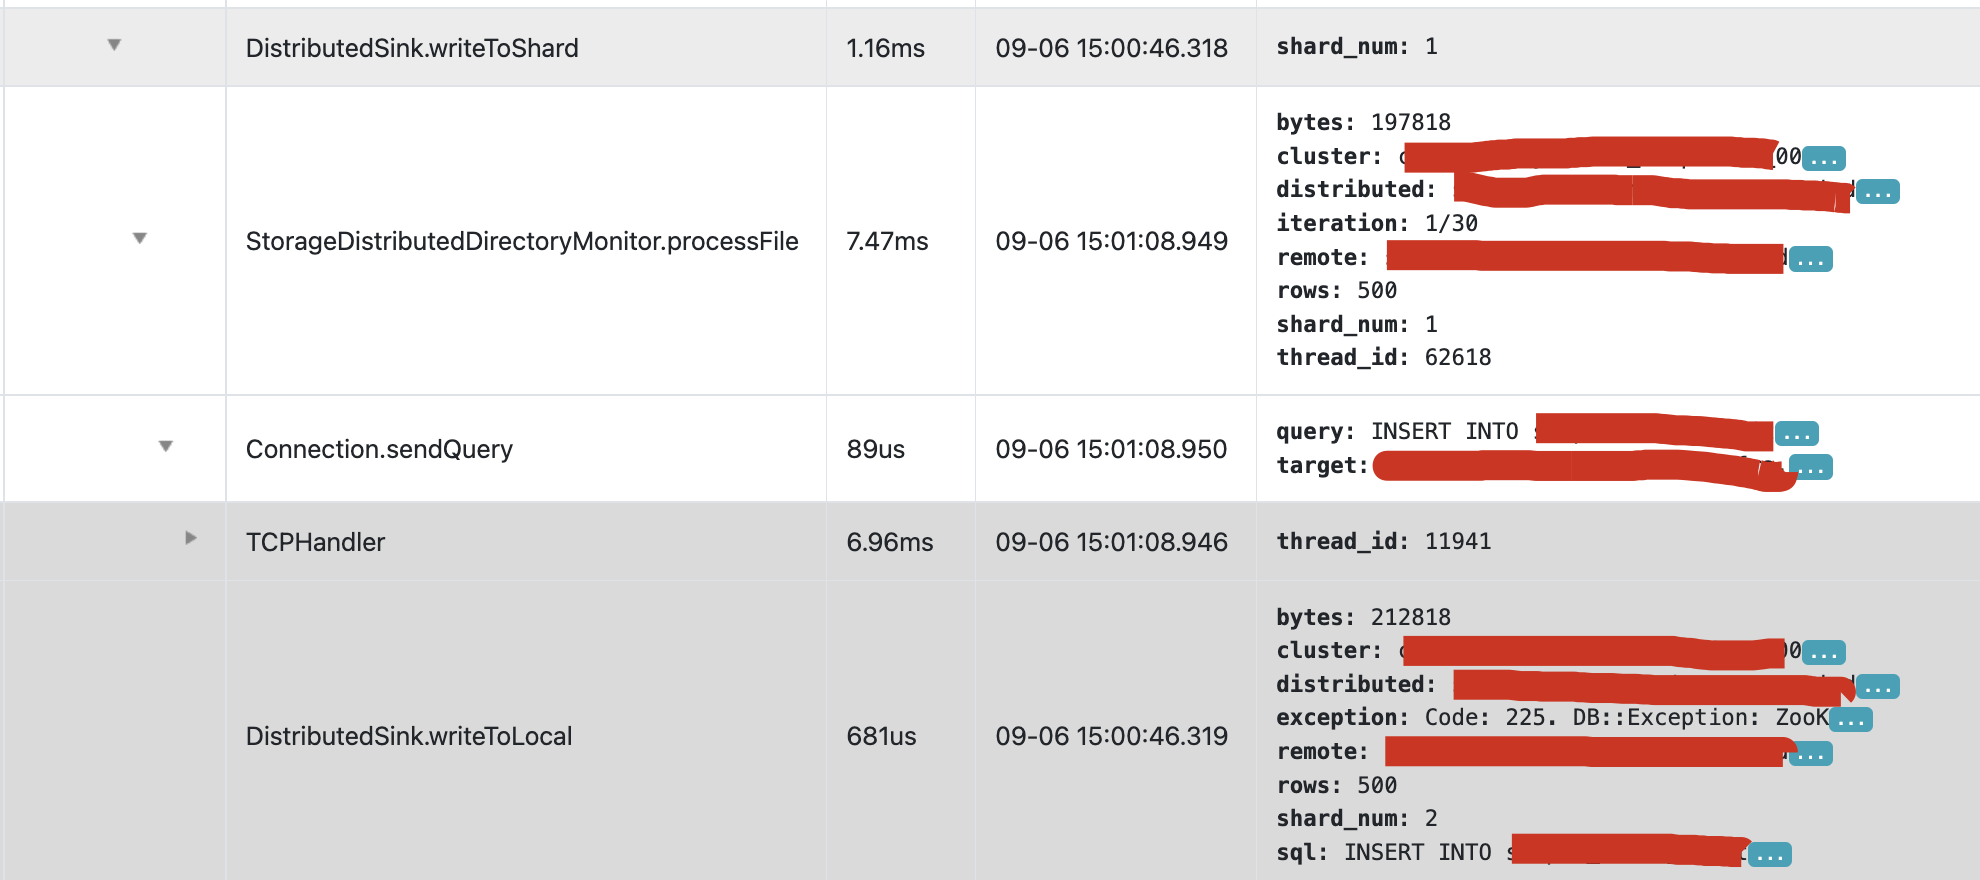Click the 7.47ms duration cell
This screenshot has height=880, width=1980.
pos(887,241)
